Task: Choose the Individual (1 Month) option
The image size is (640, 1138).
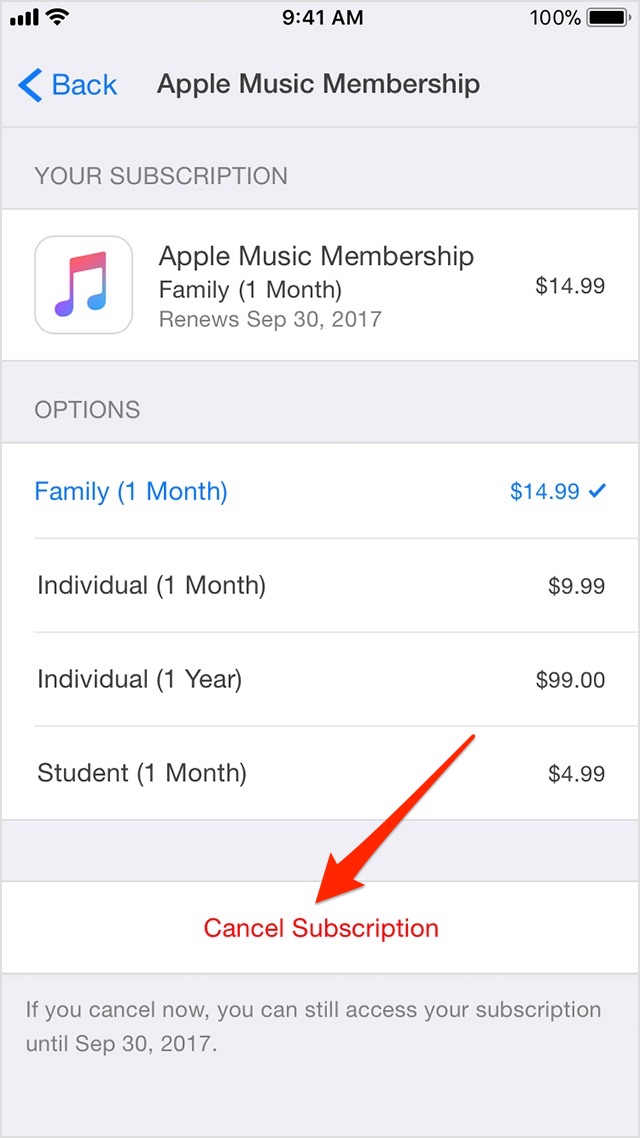Action: [151, 585]
